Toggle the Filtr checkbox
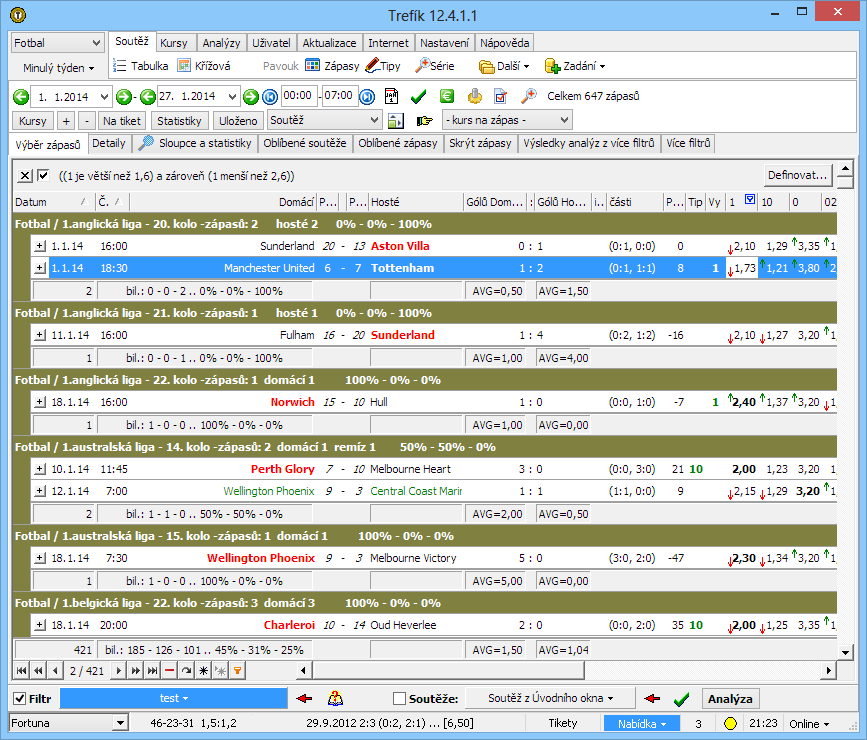The width and height of the screenshot is (867, 740). [x=20, y=698]
